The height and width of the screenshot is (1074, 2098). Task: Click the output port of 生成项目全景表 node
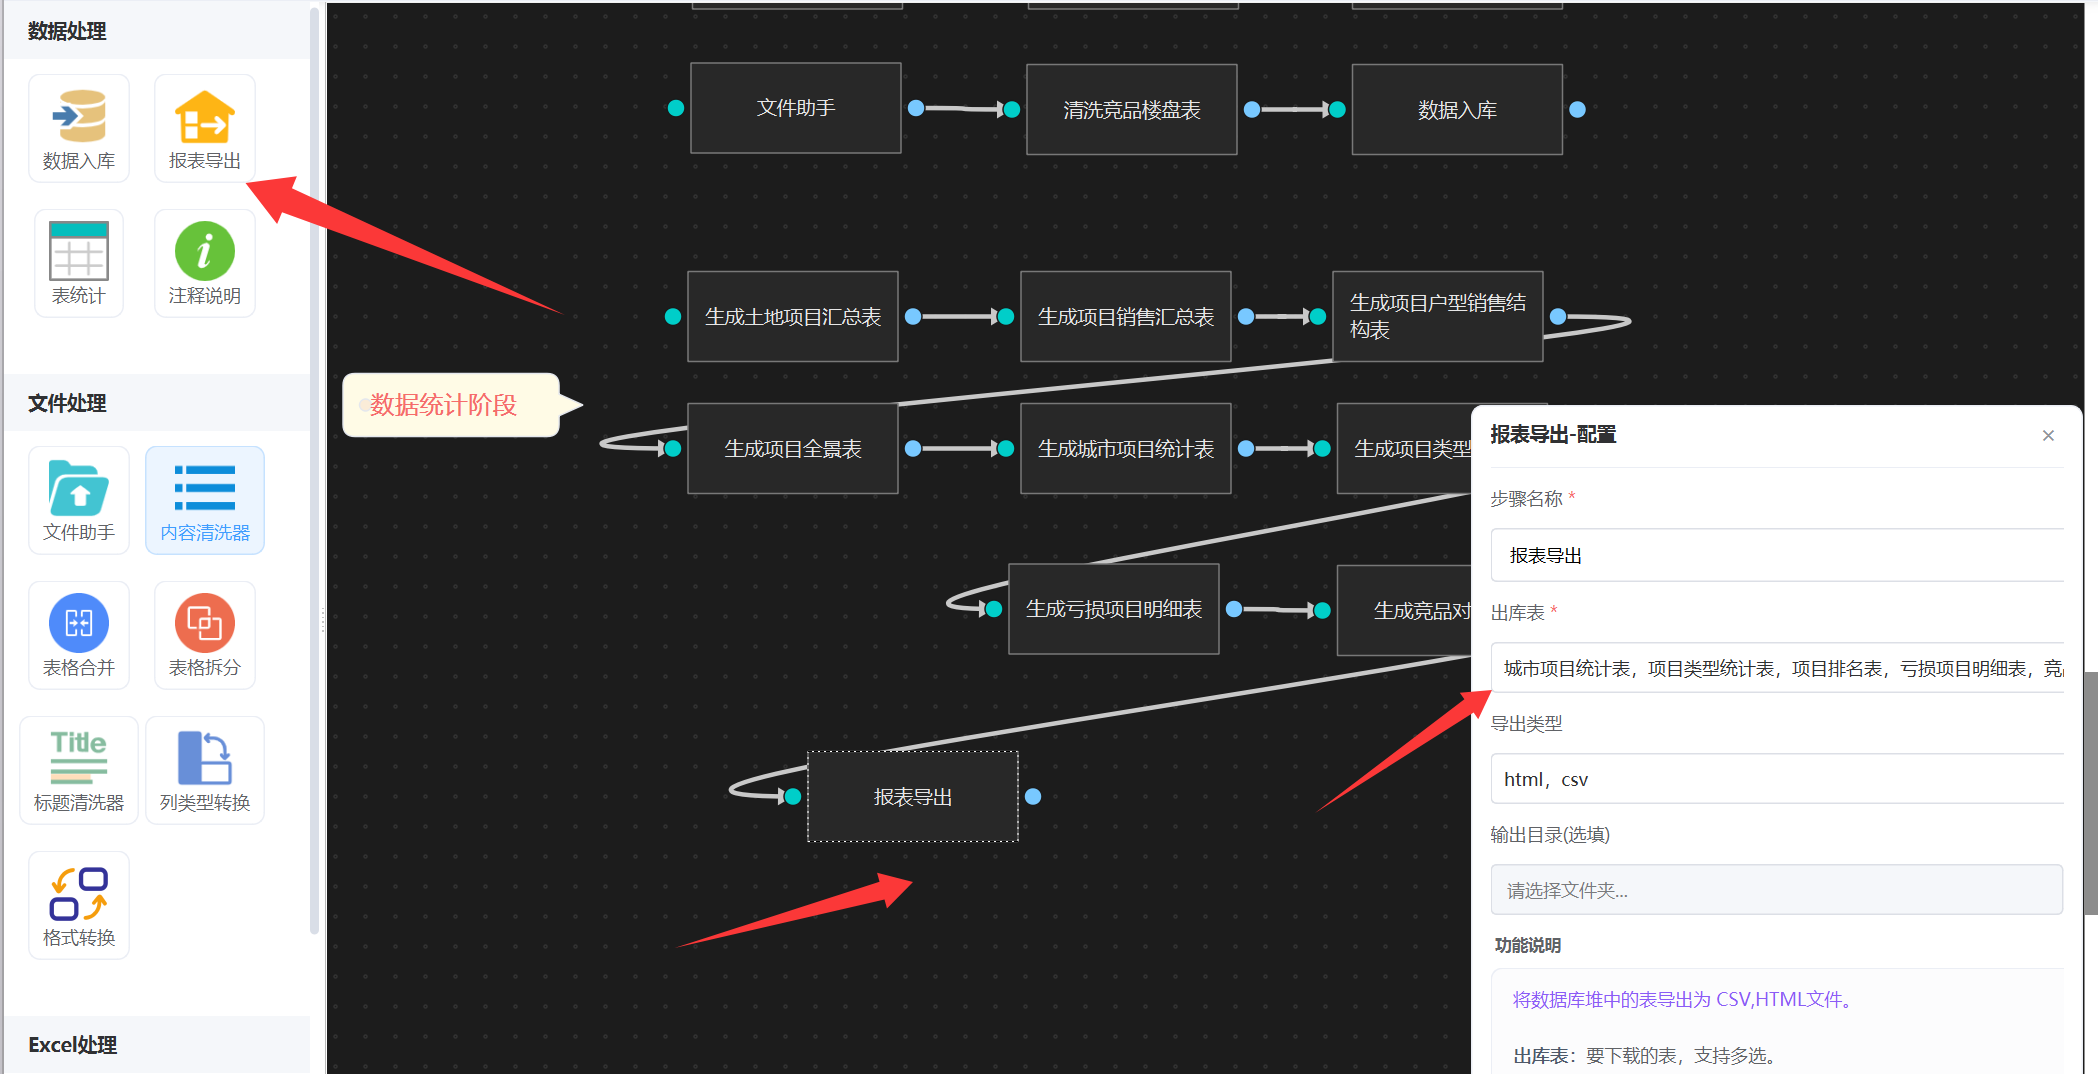click(913, 449)
